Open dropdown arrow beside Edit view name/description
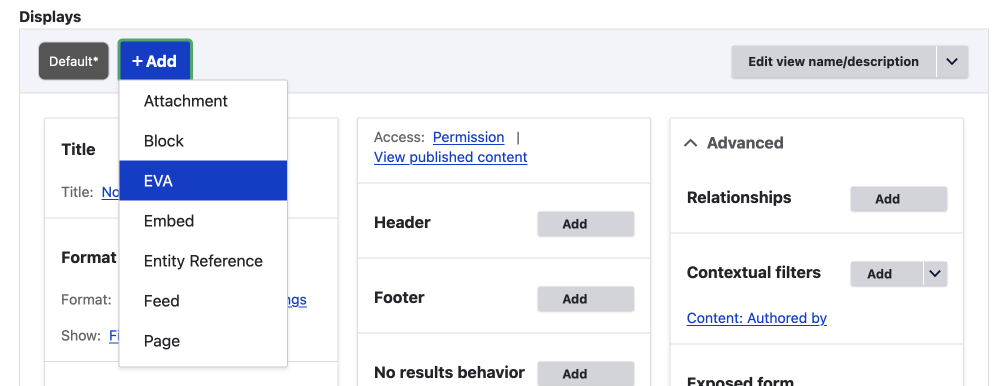This screenshot has width=1000, height=386. click(x=952, y=62)
